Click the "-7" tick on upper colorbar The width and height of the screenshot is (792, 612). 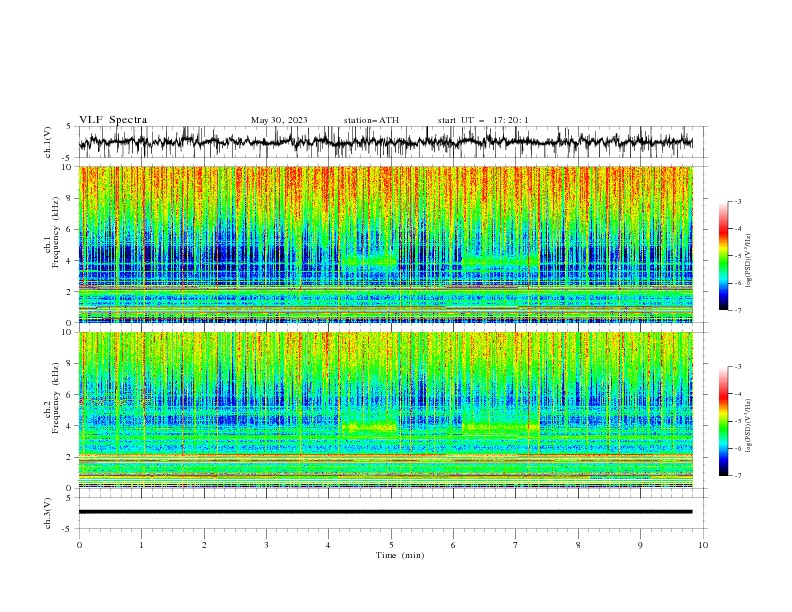[x=738, y=310]
